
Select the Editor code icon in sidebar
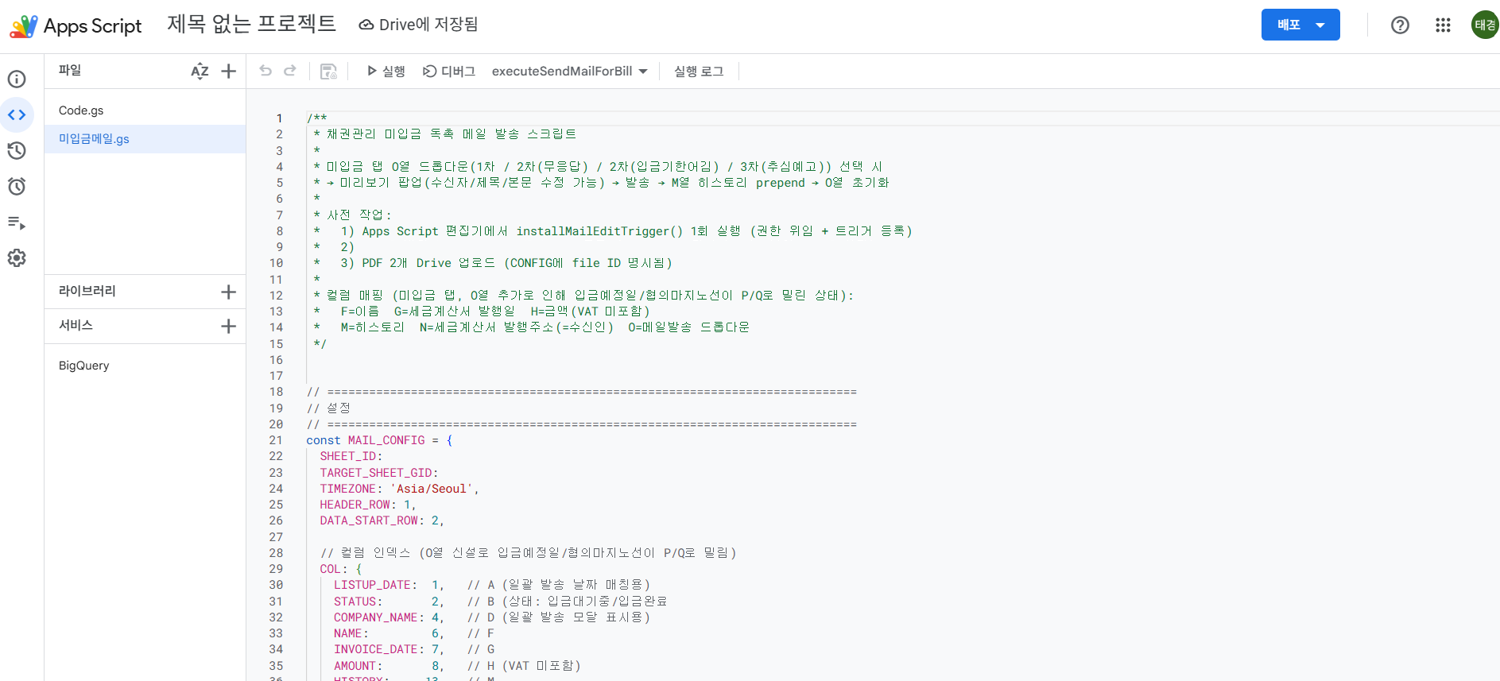click(x=17, y=115)
